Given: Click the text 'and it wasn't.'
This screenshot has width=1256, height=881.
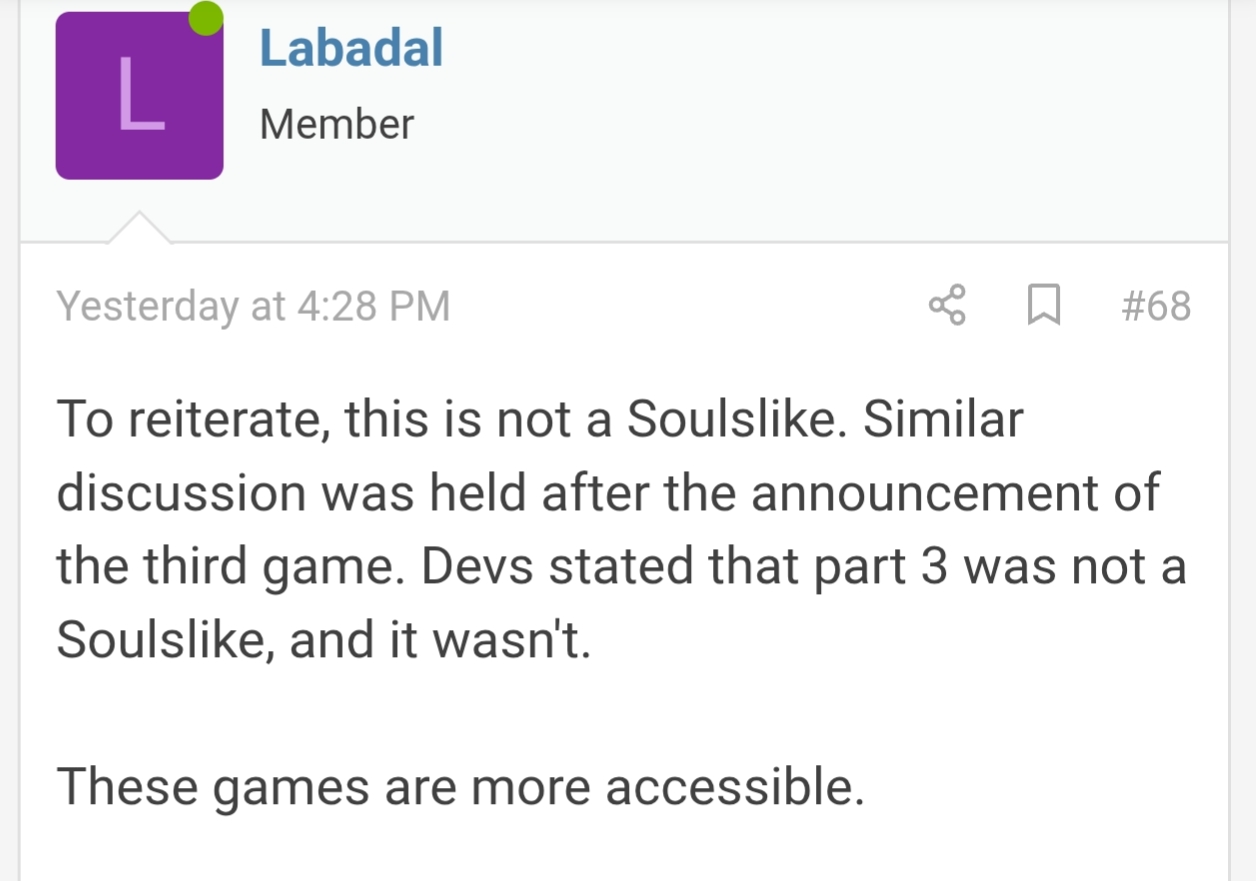Looking at the screenshot, I should tap(441, 640).
